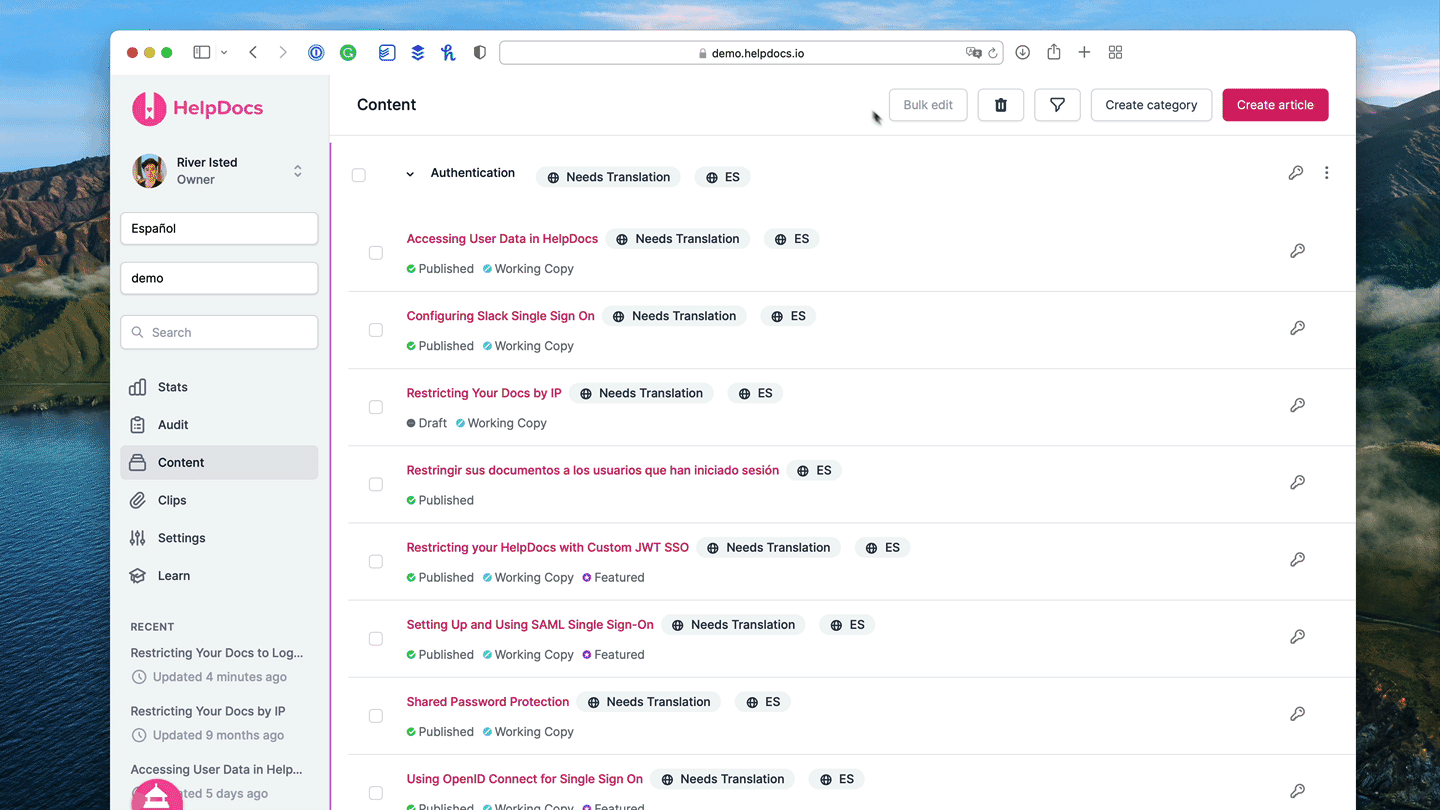Screen dimensions: 1440x810
Task: Show Safari tab overview grid icon
Action: pyautogui.click(x=1115, y=52)
